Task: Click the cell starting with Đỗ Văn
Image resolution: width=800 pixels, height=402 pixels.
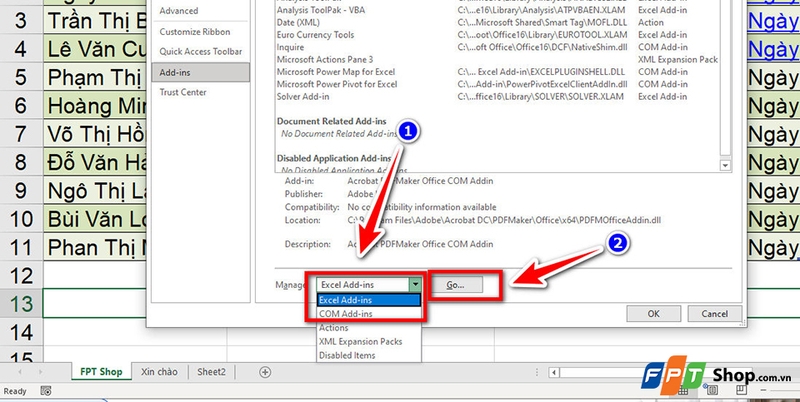Action: (x=96, y=162)
